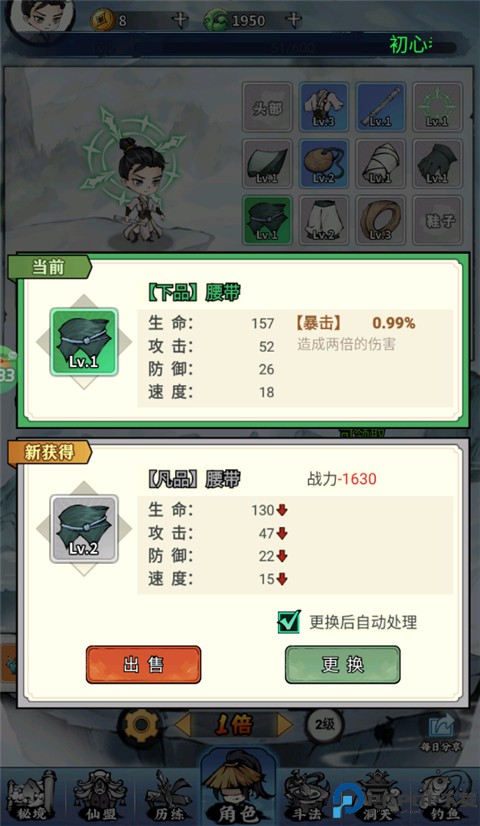This screenshot has width=480, height=826.
Task: Select the white robe armor slot
Action: (324, 106)
